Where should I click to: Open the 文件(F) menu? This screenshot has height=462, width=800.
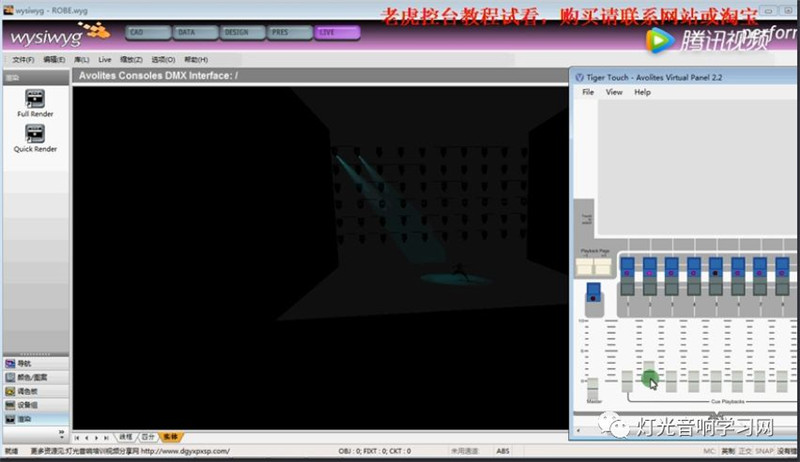click(23, 60)
